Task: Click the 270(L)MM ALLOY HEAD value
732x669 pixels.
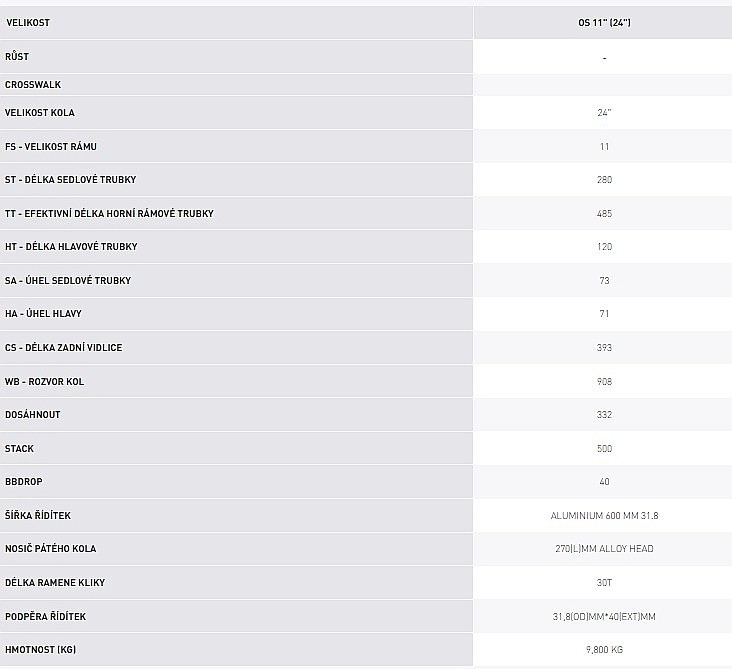Action: pos(604,549)
